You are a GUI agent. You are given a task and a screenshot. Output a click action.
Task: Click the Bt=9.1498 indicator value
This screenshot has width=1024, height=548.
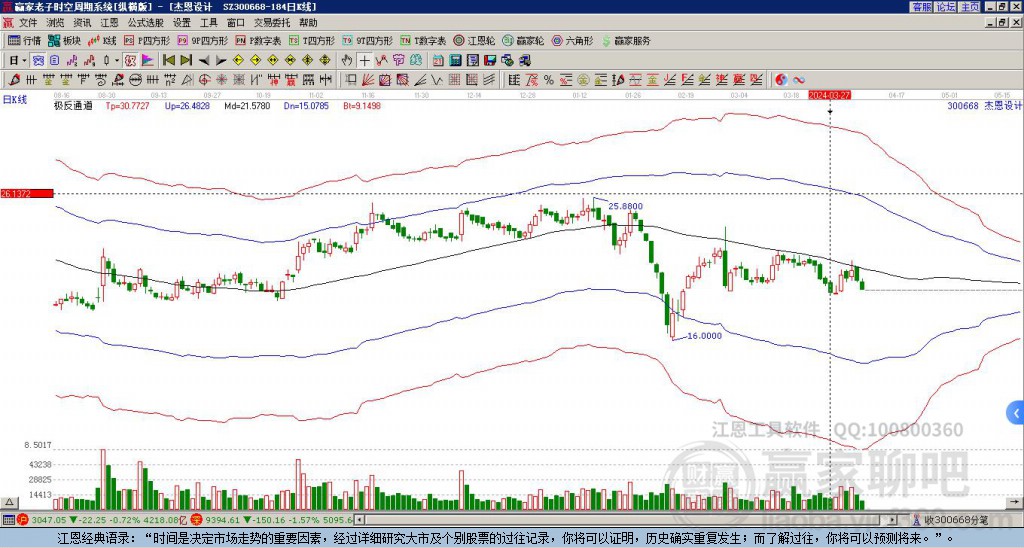(x=362, y=106)
